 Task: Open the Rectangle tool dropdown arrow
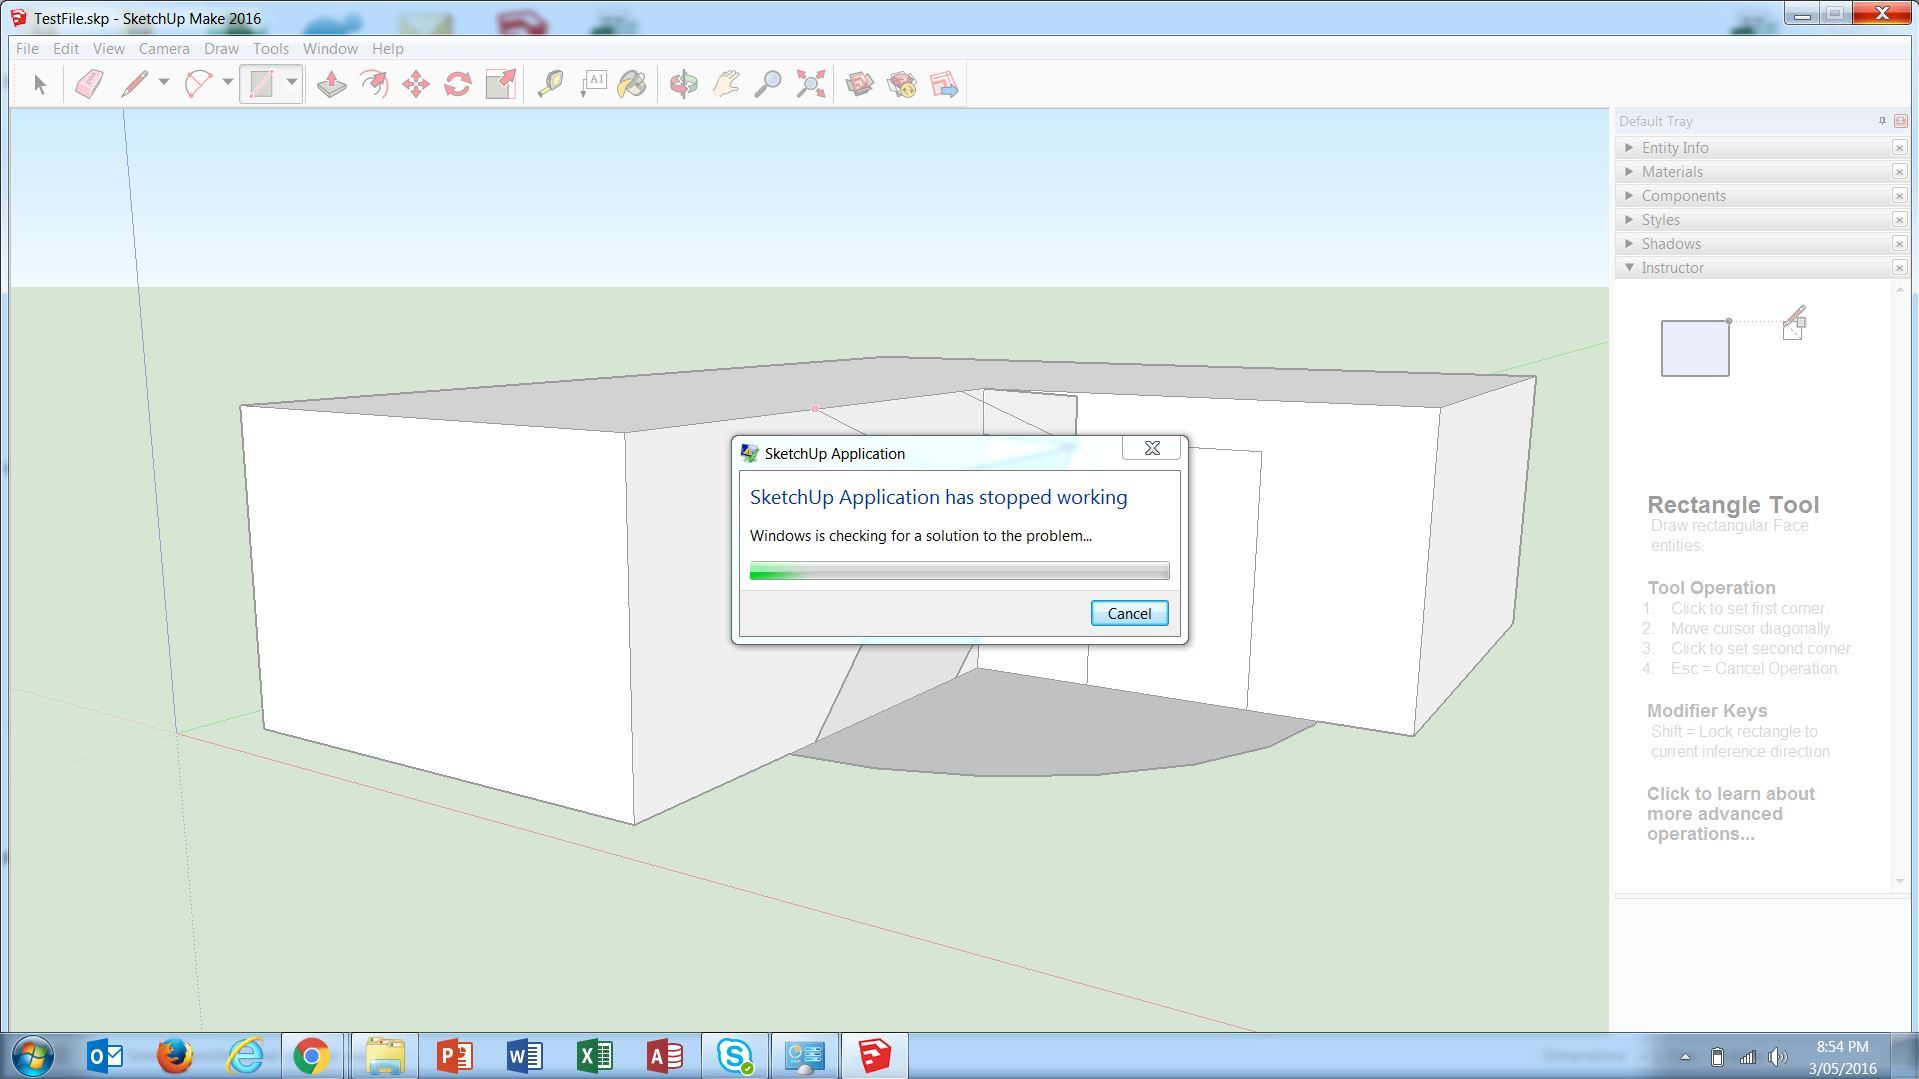click(x=291, y=84)
